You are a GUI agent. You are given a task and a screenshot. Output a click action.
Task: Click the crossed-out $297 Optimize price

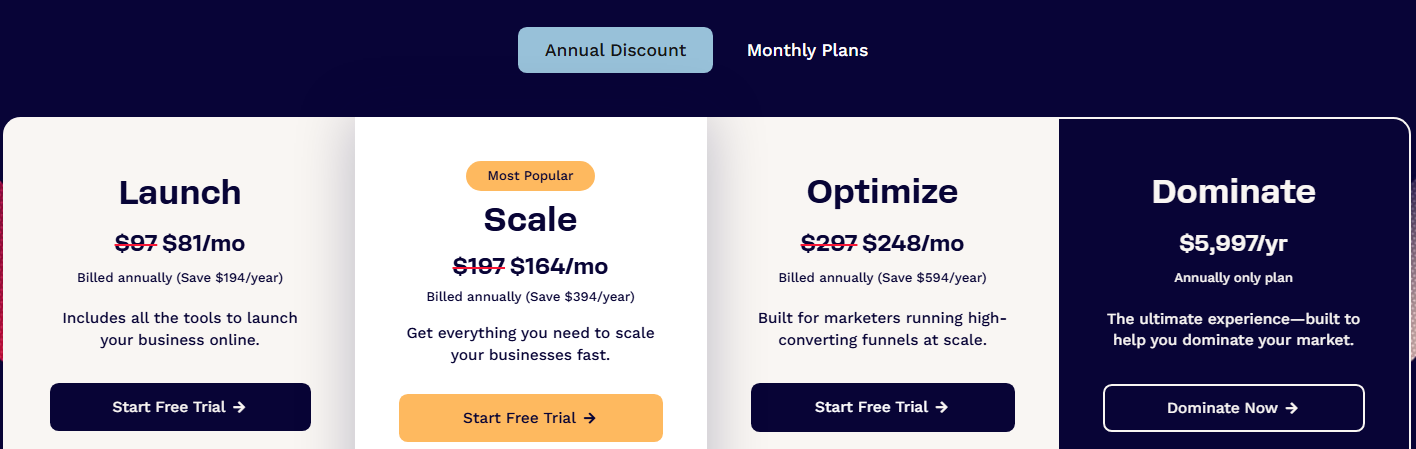829,243
